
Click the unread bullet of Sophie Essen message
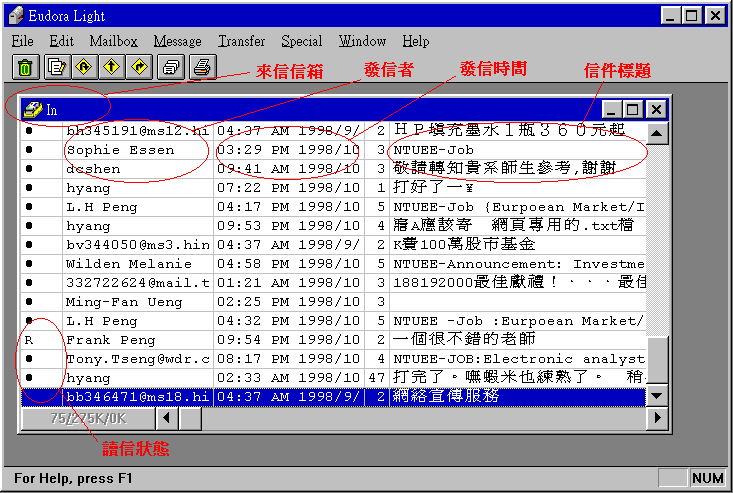[x=29, y=150]
